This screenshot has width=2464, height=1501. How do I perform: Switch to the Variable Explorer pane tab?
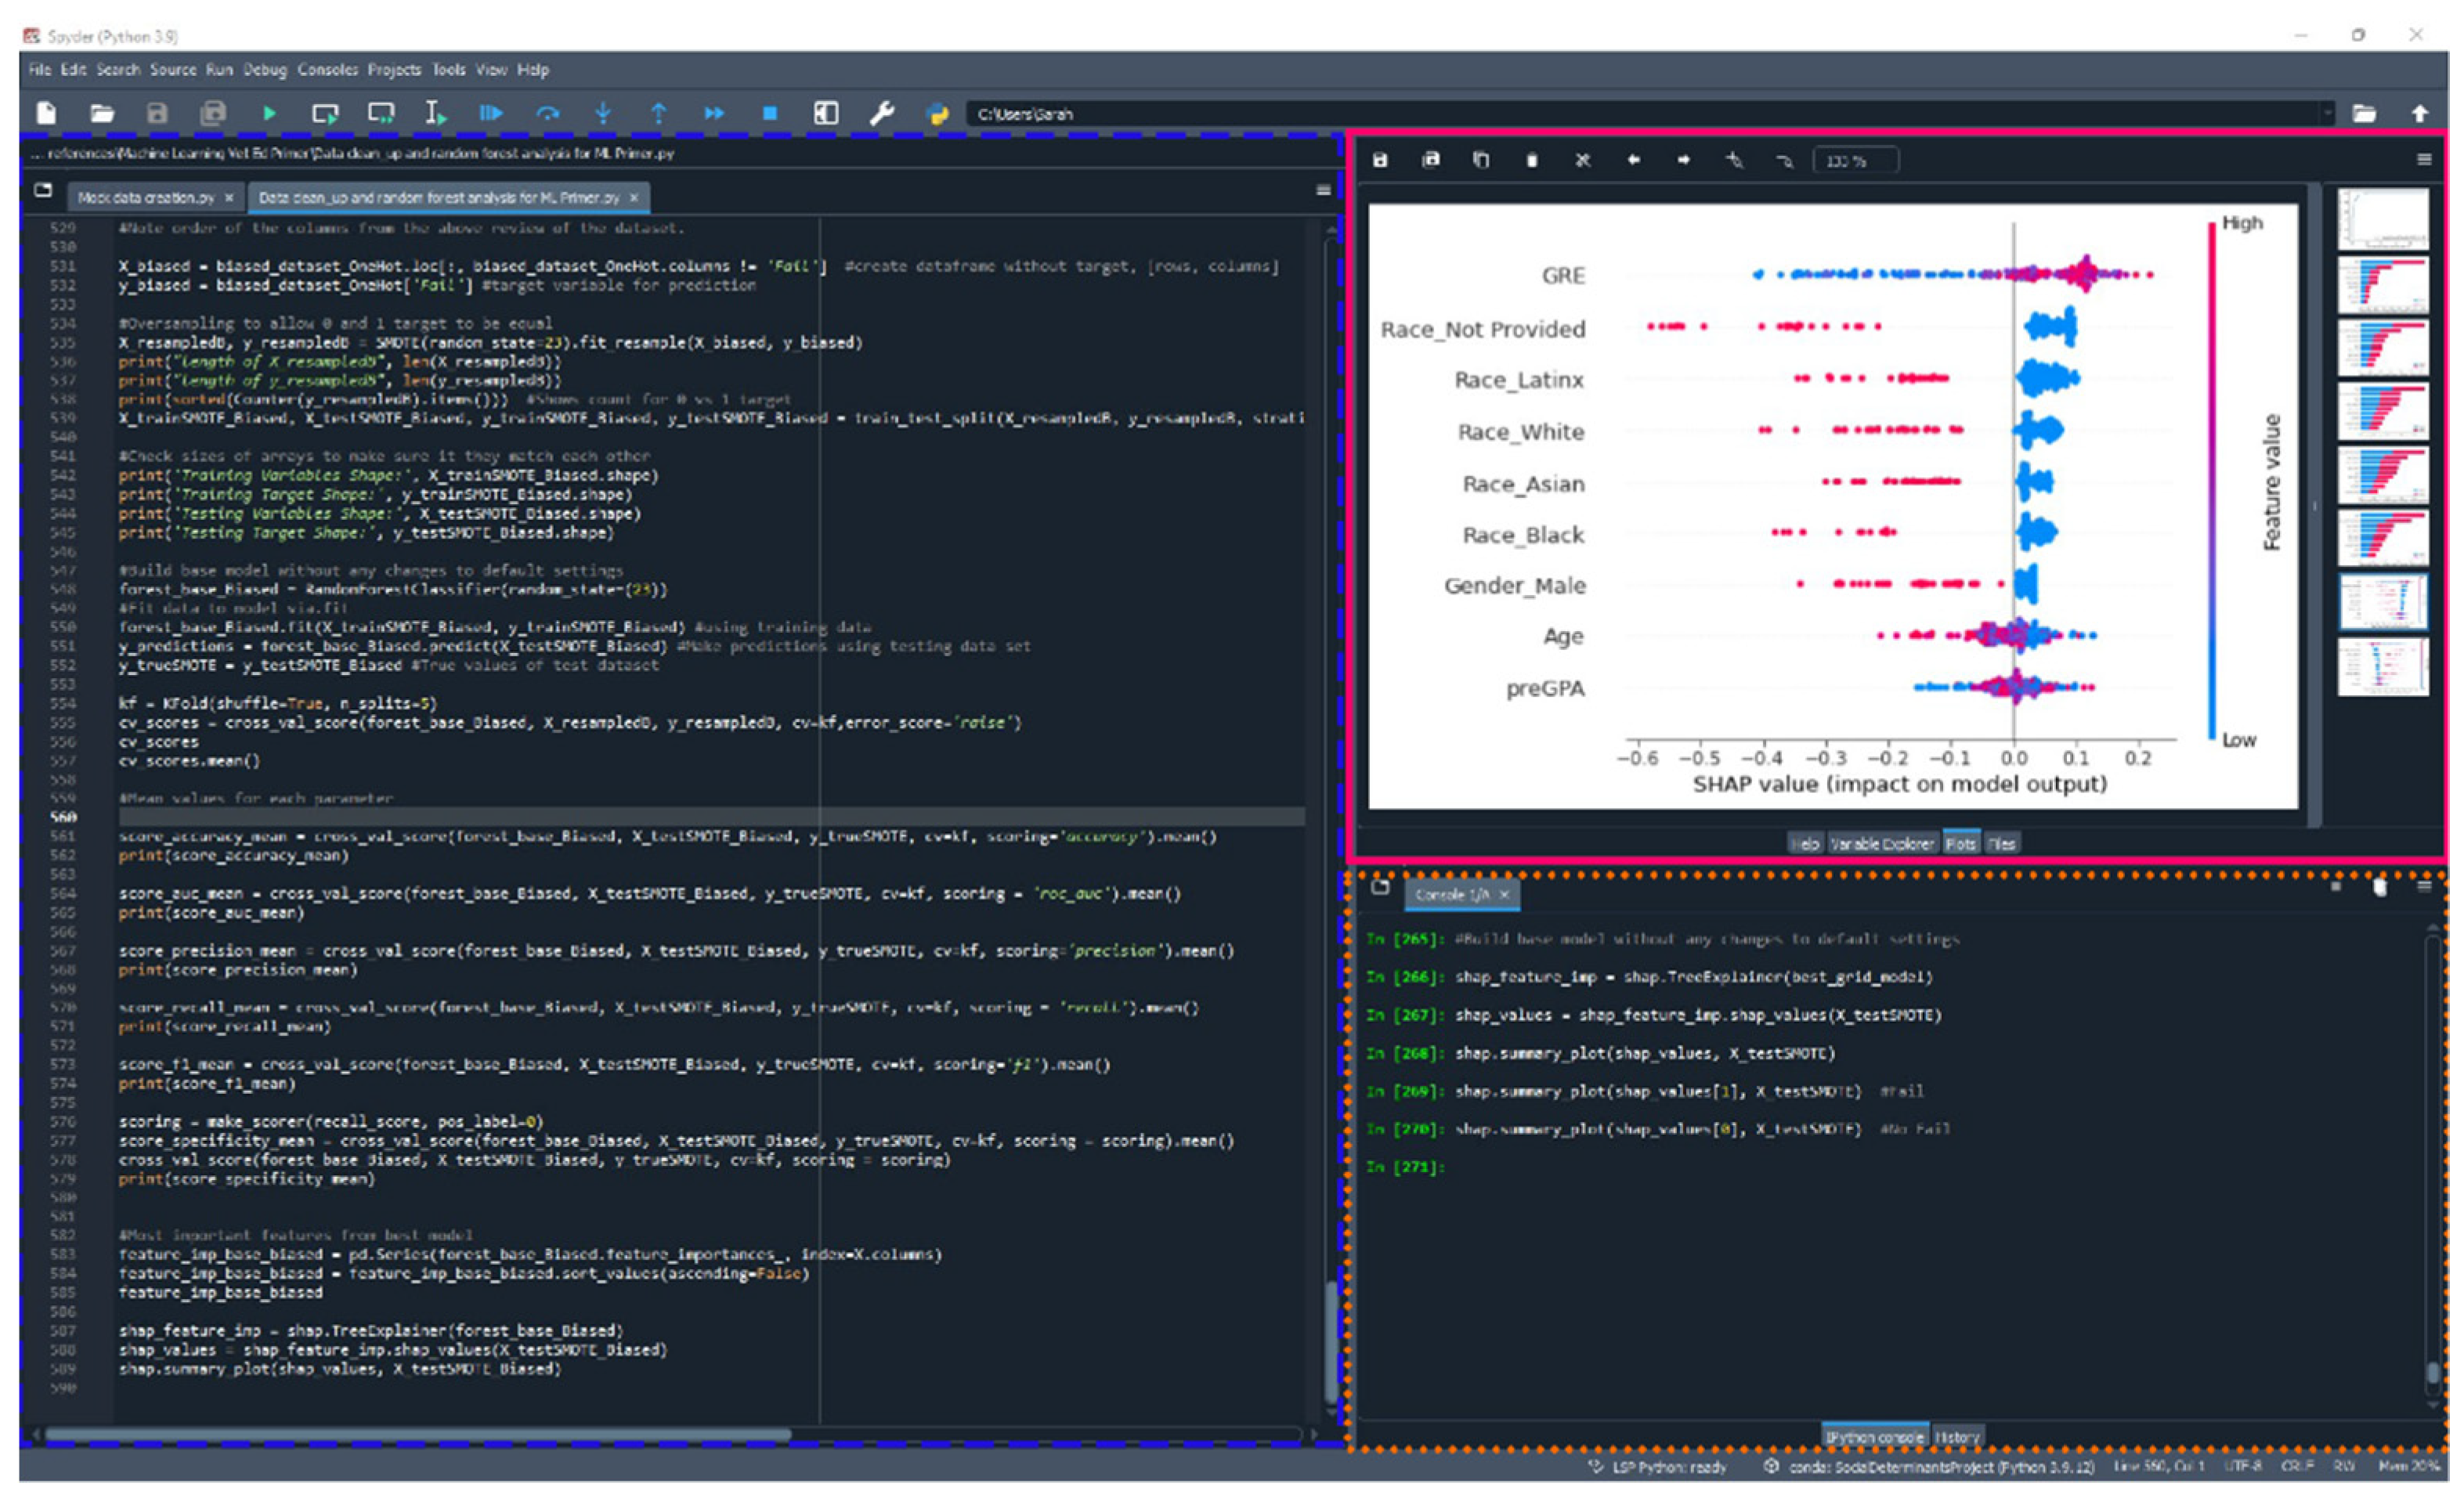[x=1881, y=844]
